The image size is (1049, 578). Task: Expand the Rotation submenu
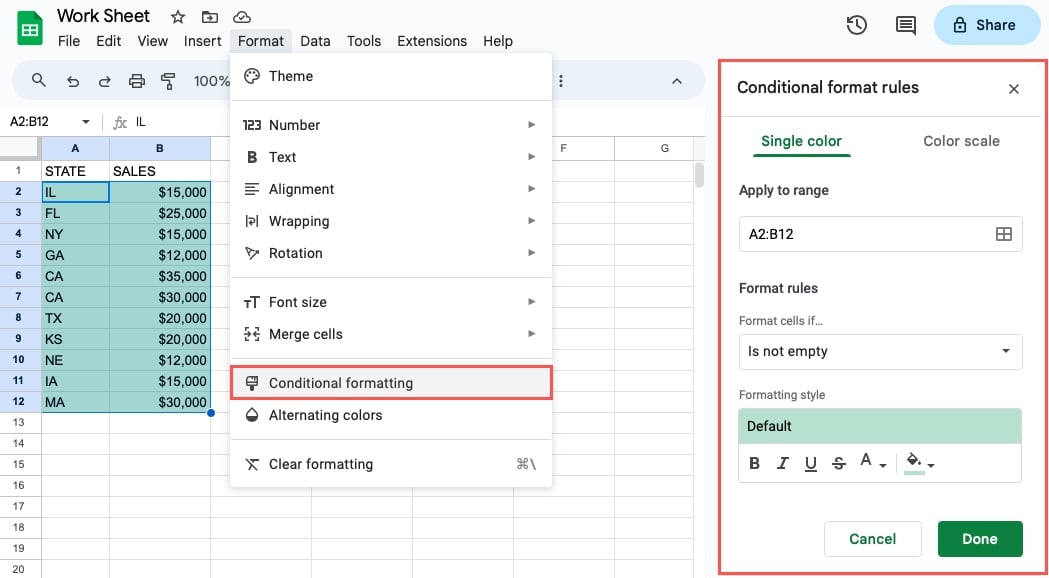point(391,254)
